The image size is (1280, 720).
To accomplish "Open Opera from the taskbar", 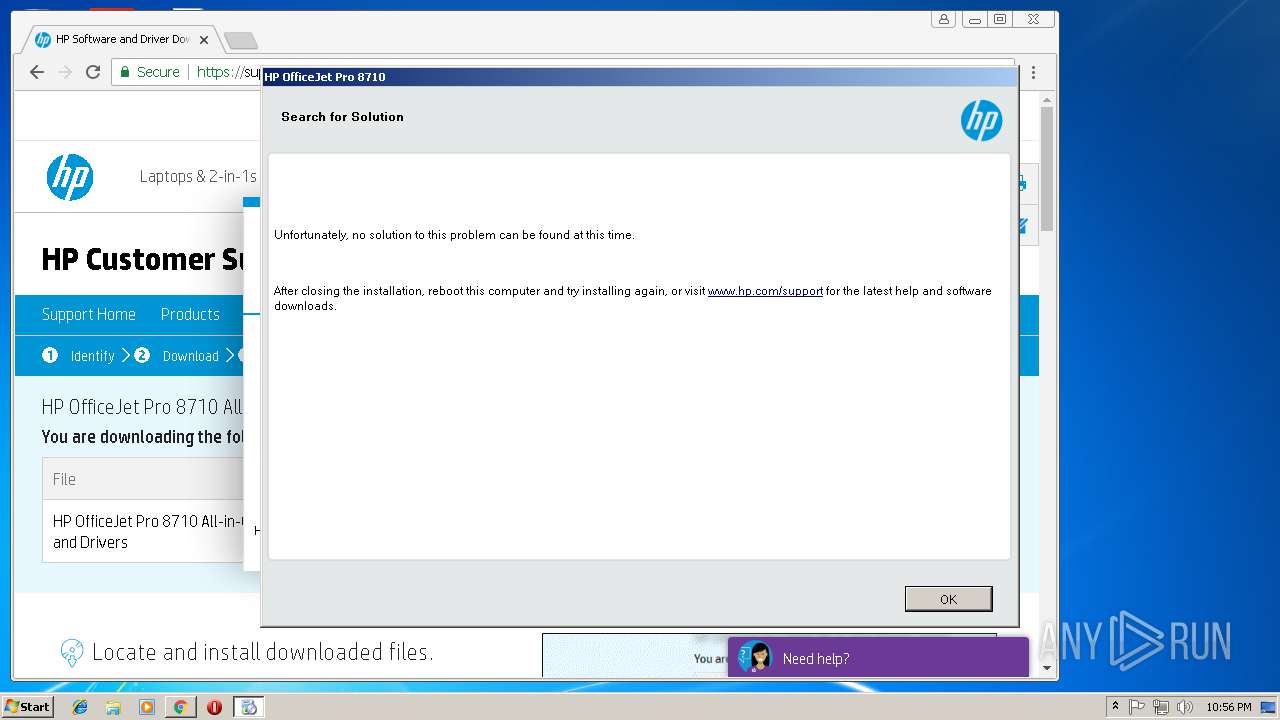I will click(x=214, y=707).
